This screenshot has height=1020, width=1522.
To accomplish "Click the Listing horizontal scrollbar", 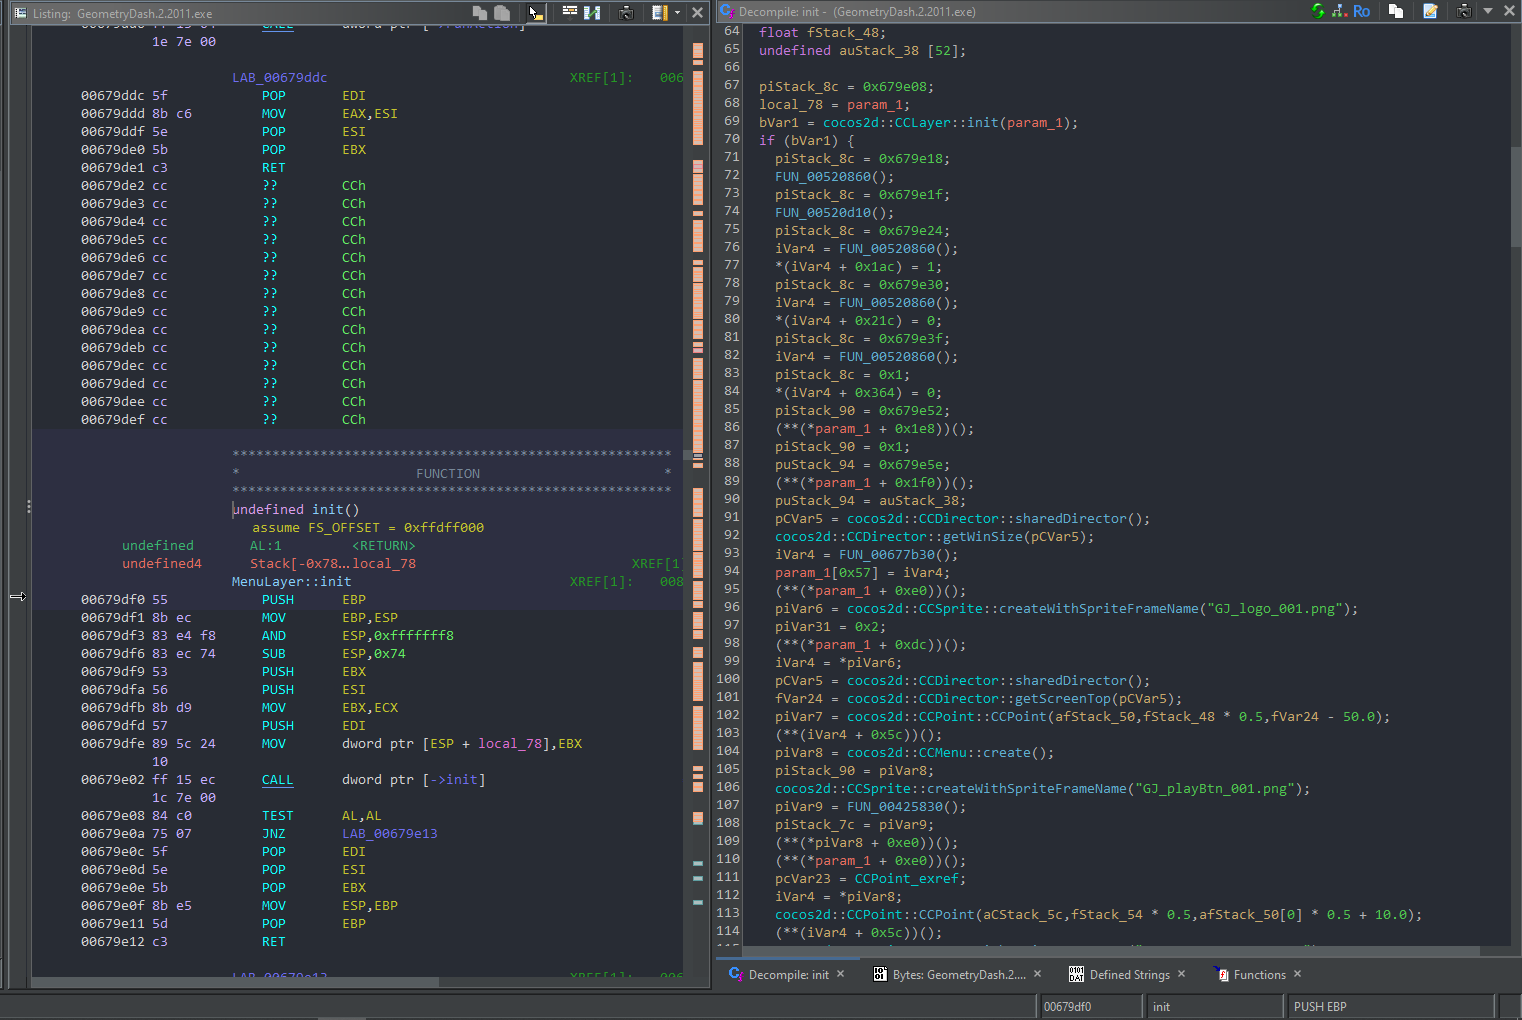I will 235,982.
